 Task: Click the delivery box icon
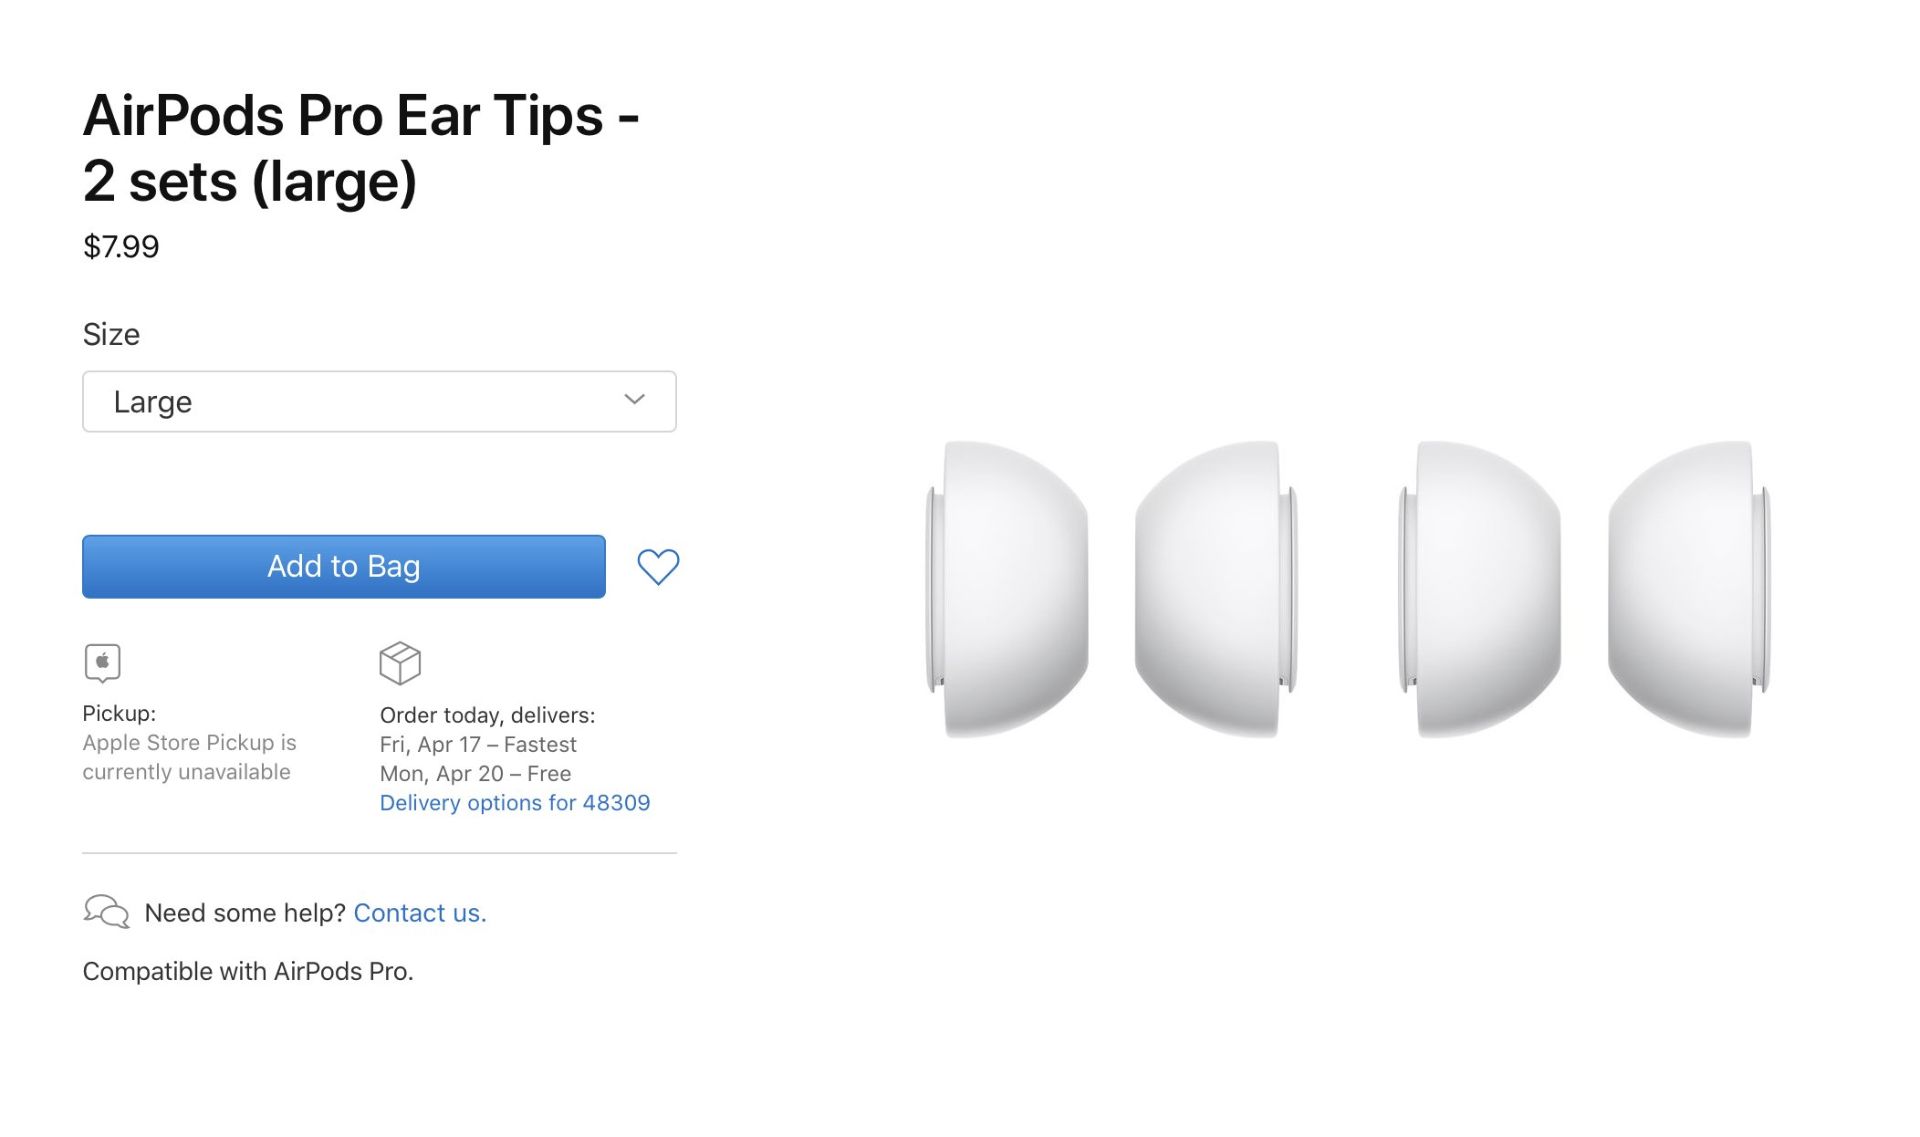tap(400, 663)
